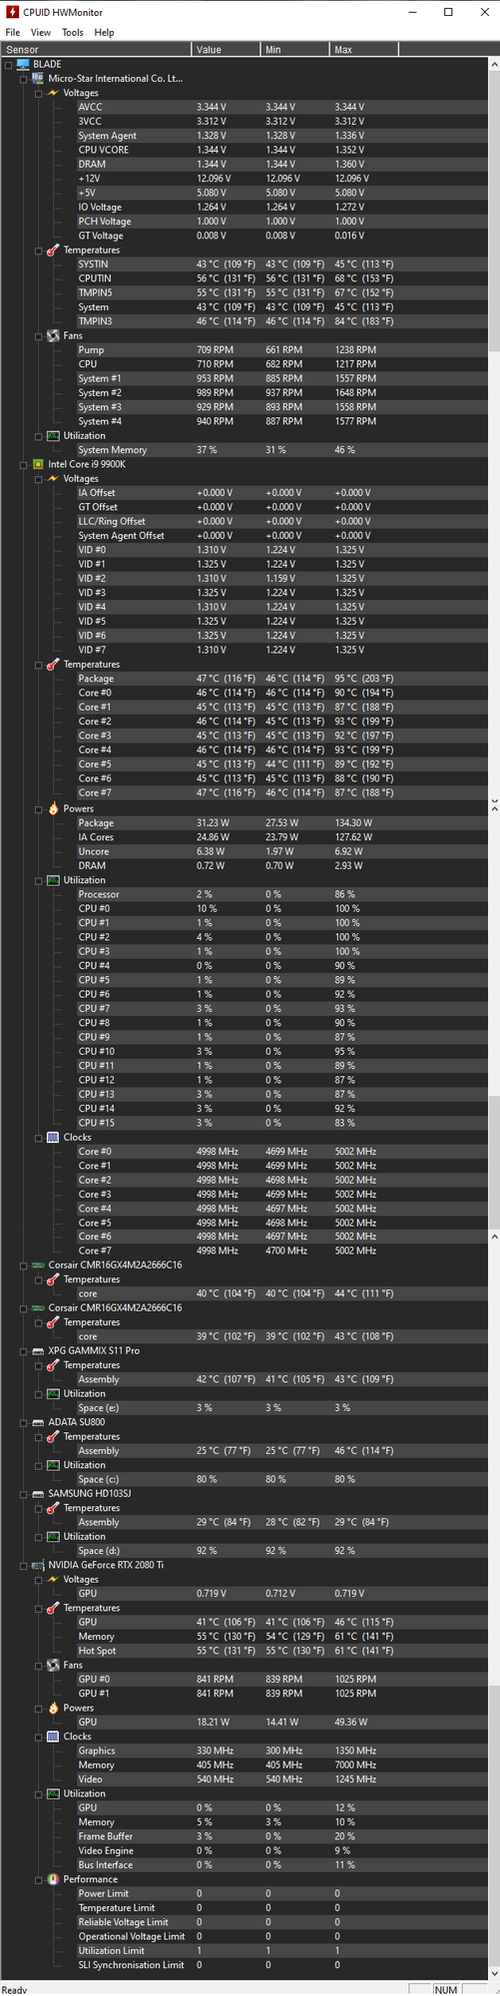
Task: Click scrollbar up arrow at top
Action: tap(494, 64)
